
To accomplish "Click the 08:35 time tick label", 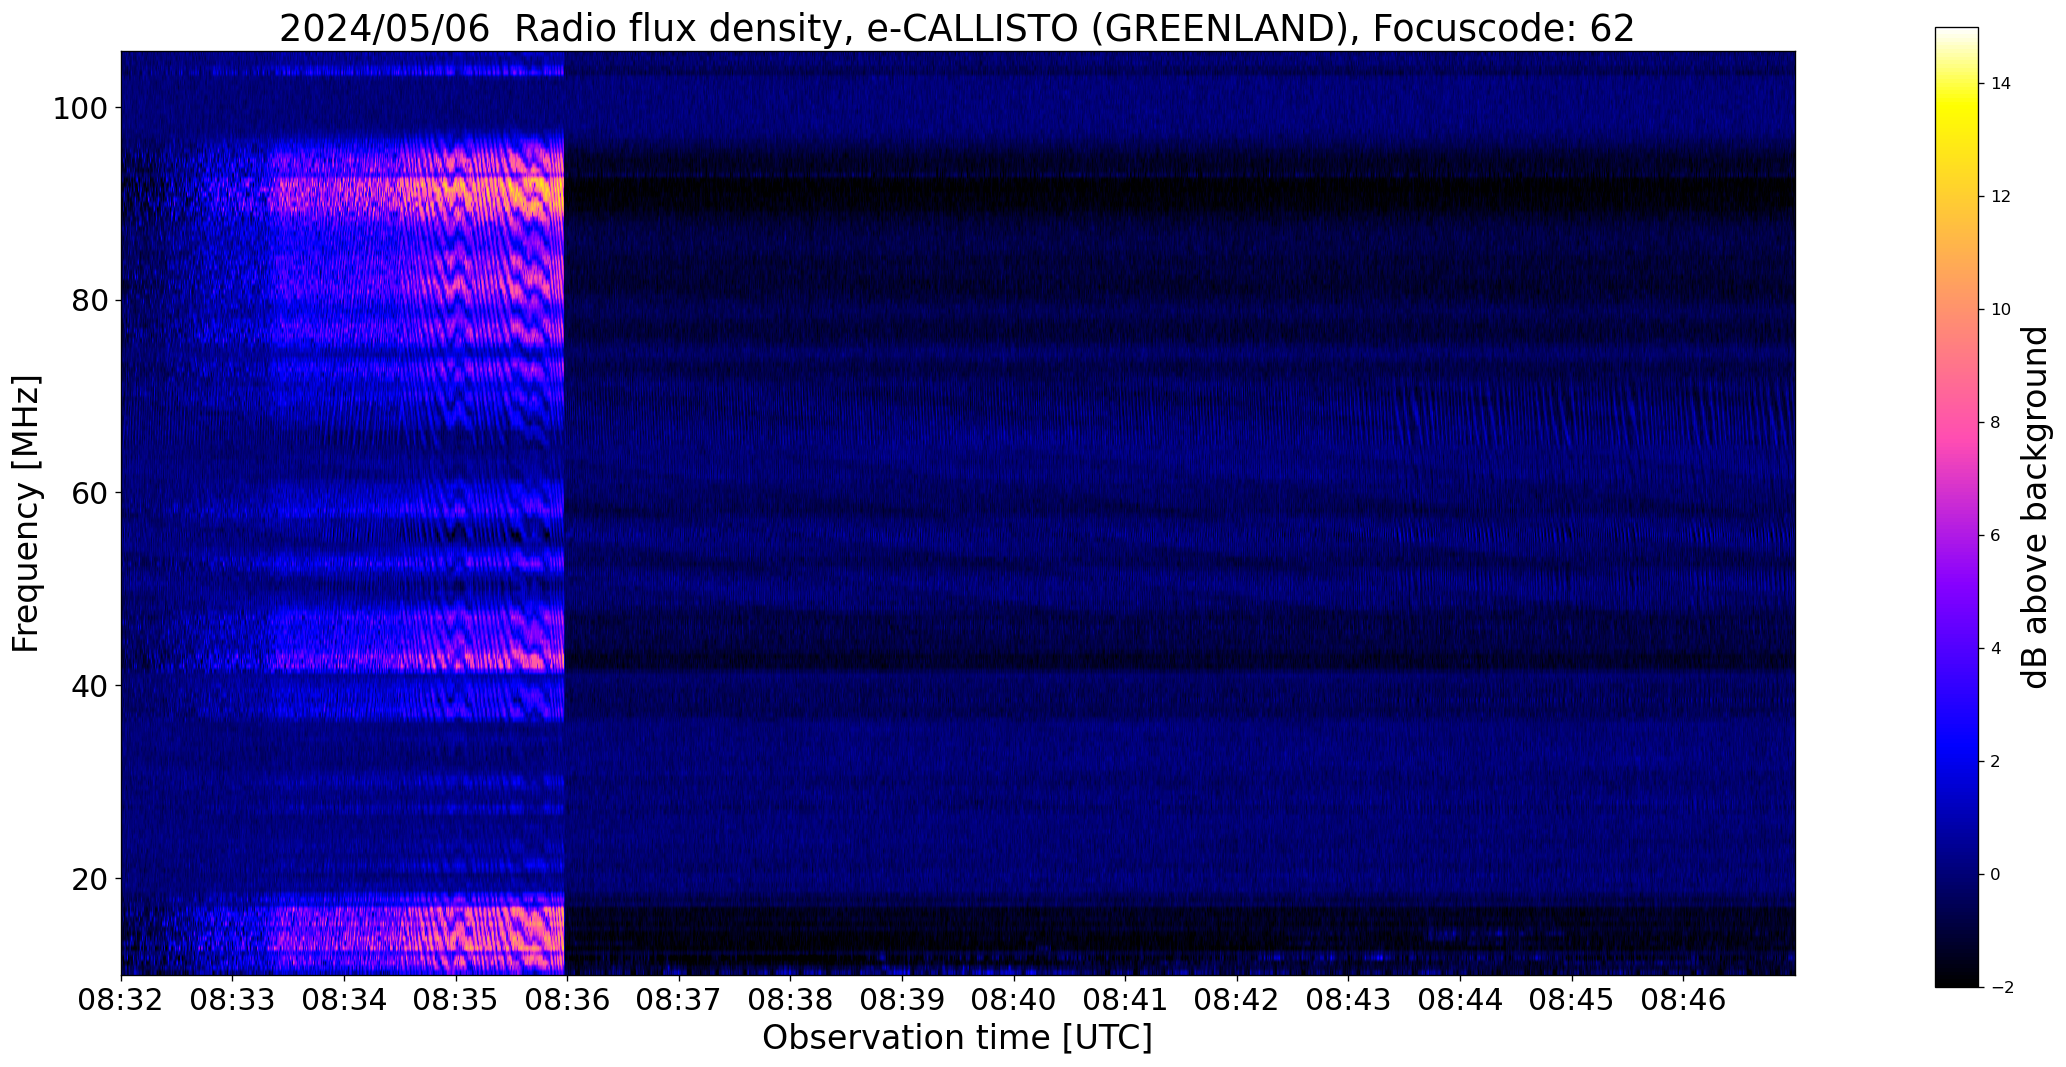I will [456, 1000].
